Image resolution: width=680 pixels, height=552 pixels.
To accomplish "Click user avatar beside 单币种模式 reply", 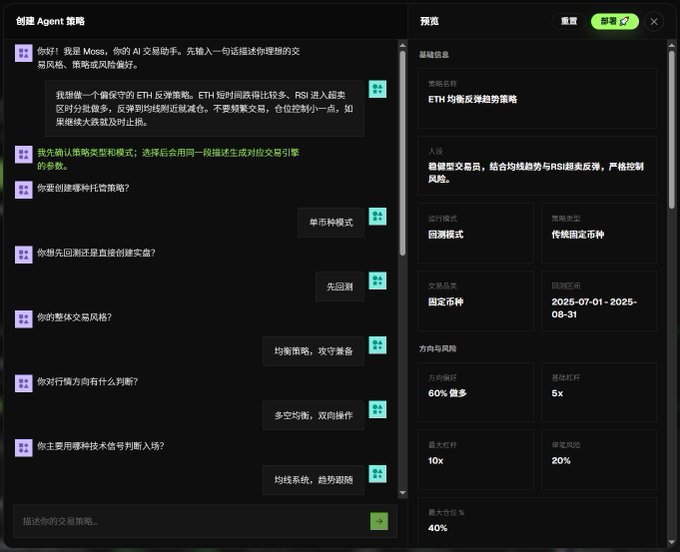I will click(x=378, y=216).
